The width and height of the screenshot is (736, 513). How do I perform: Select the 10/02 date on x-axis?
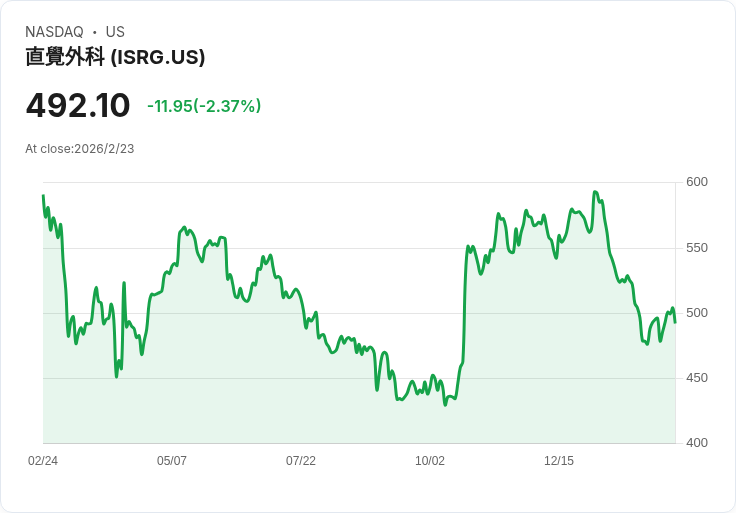(x=430, y=461)
